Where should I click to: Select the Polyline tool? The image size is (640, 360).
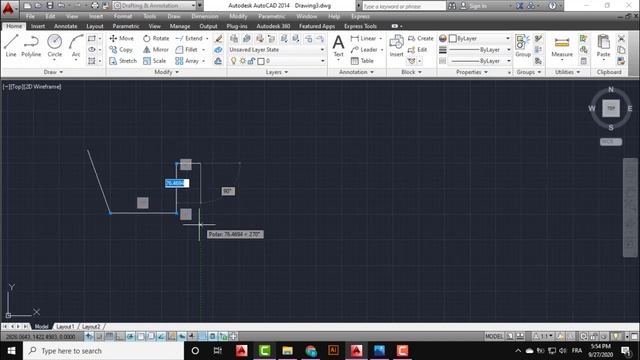[x=31, y=46]
